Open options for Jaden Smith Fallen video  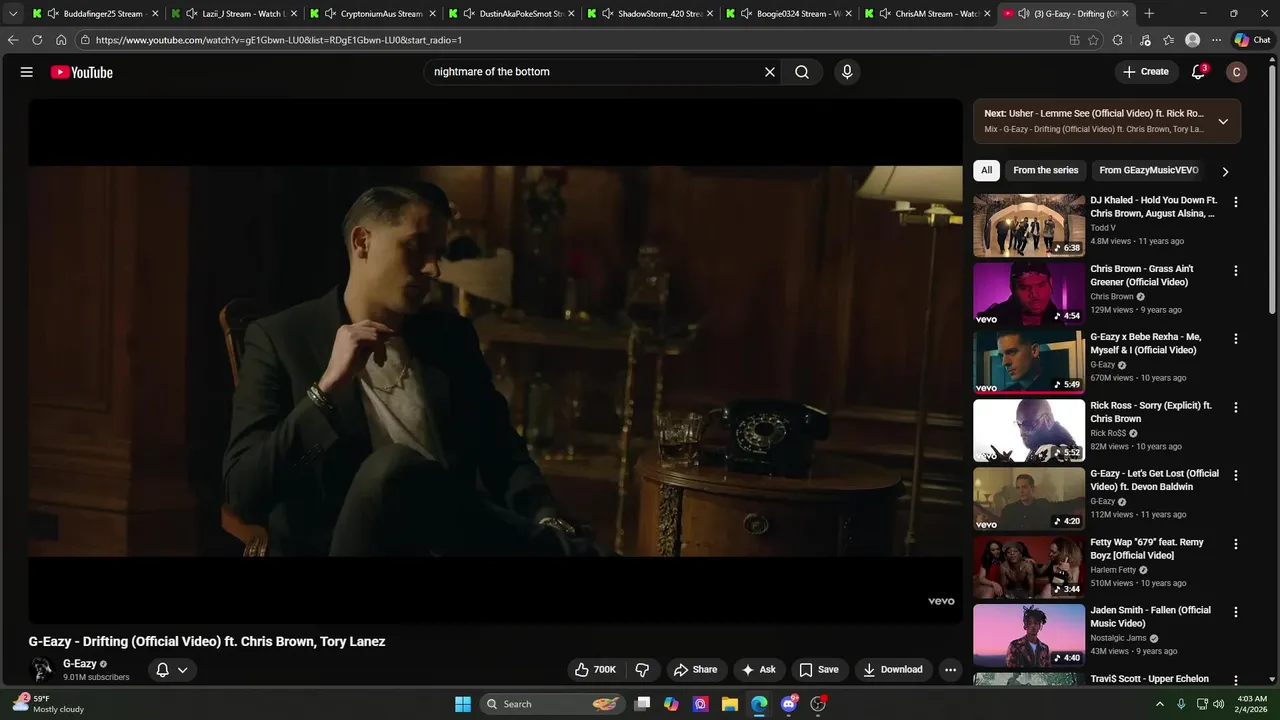click(1236, 612)
